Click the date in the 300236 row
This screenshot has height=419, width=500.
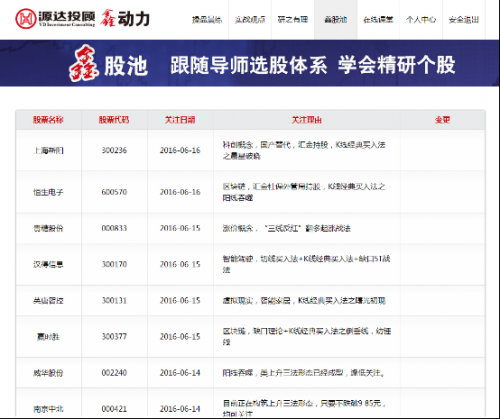click(180, 150)
